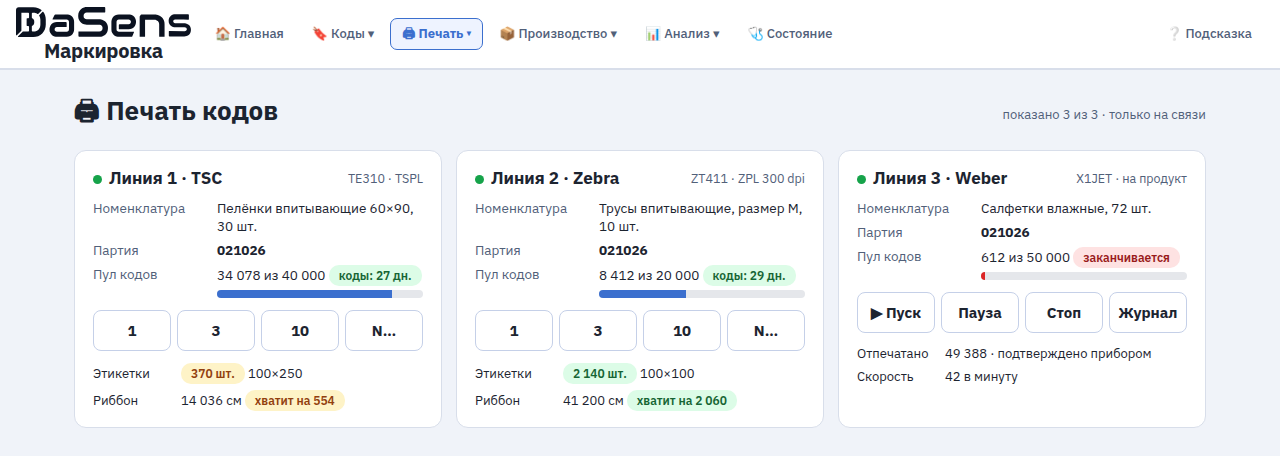This screenshot has width=1280, height=456.
Task: Click the 'Линия 1 · TSC' card title
Action: pyautogui.click(x=165, y=179)
